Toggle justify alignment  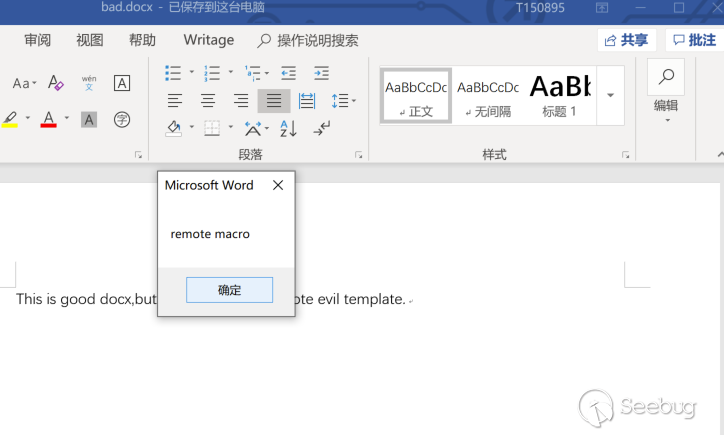tap(274, 100)
